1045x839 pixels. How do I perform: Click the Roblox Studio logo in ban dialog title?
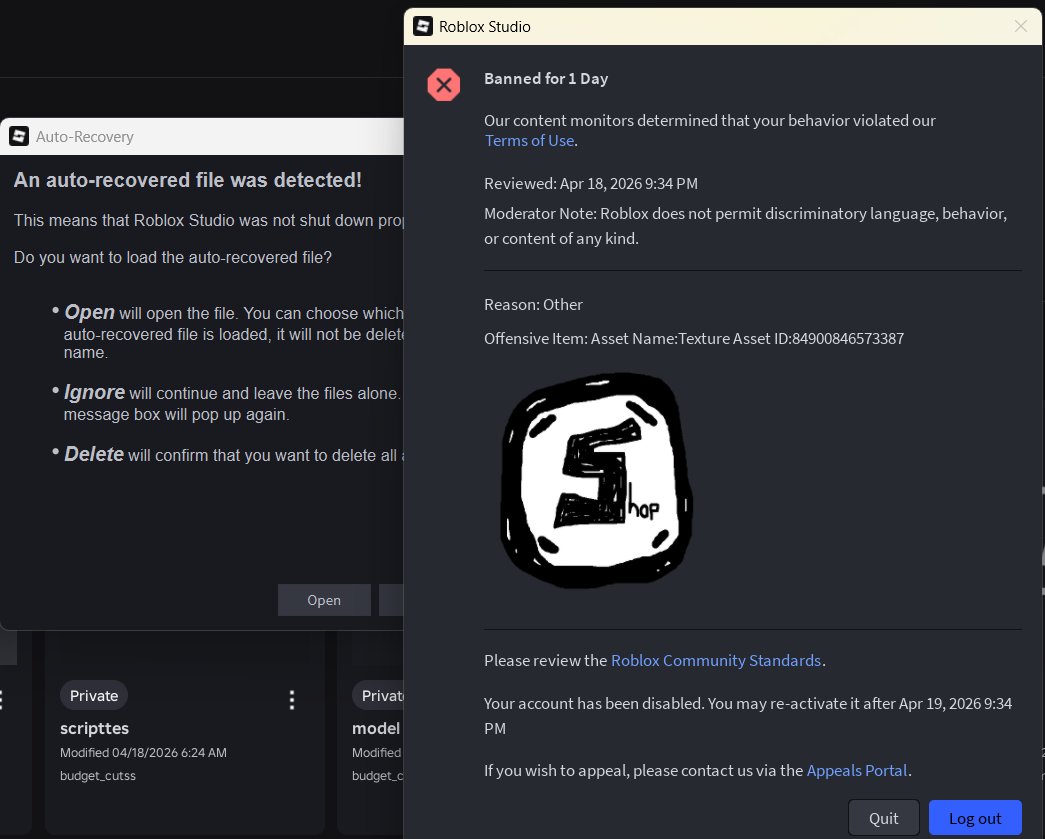coord(423,27)
